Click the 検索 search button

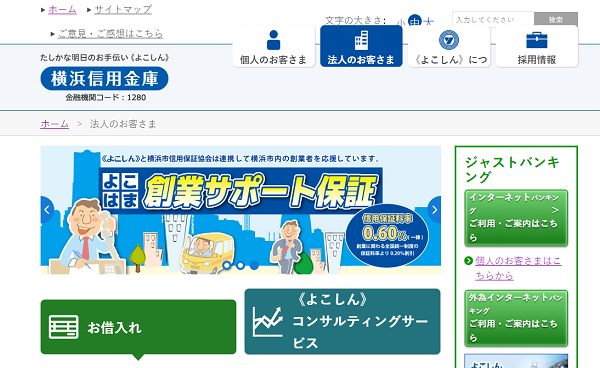(x=556, y=20)
